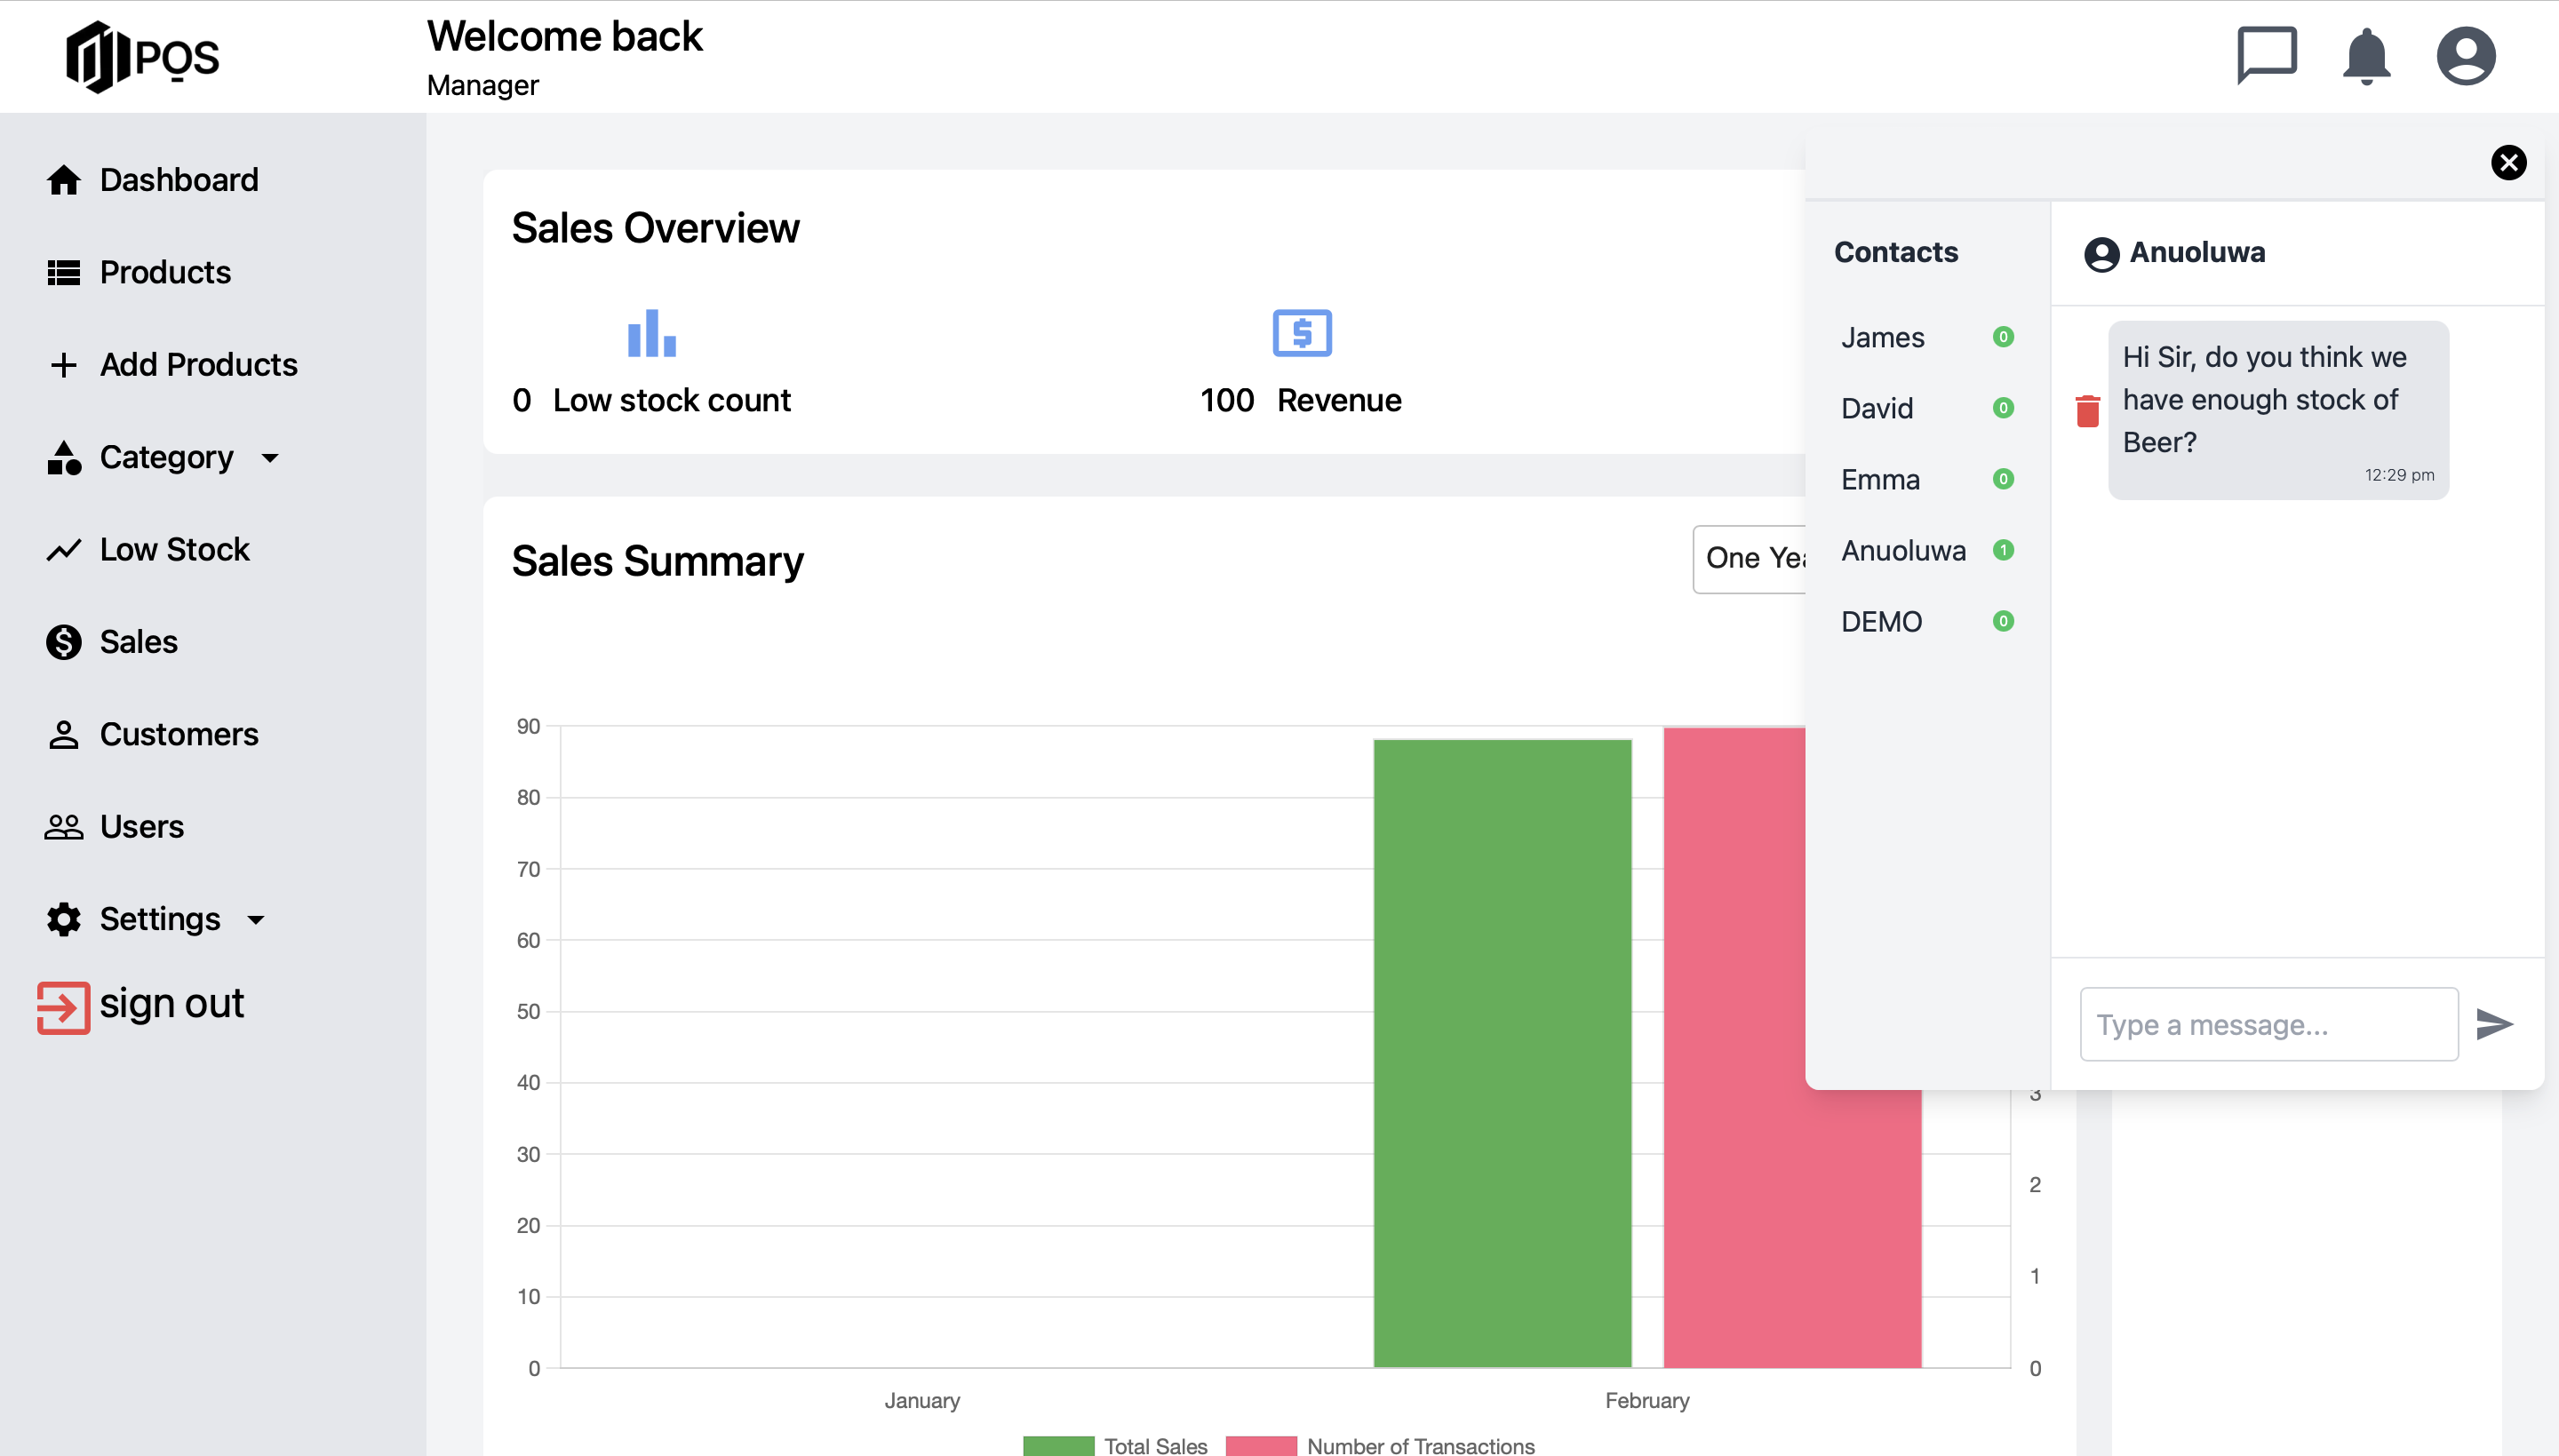
Task: Select DEMO in Contacts list
Action: [x=1881, y=622]
